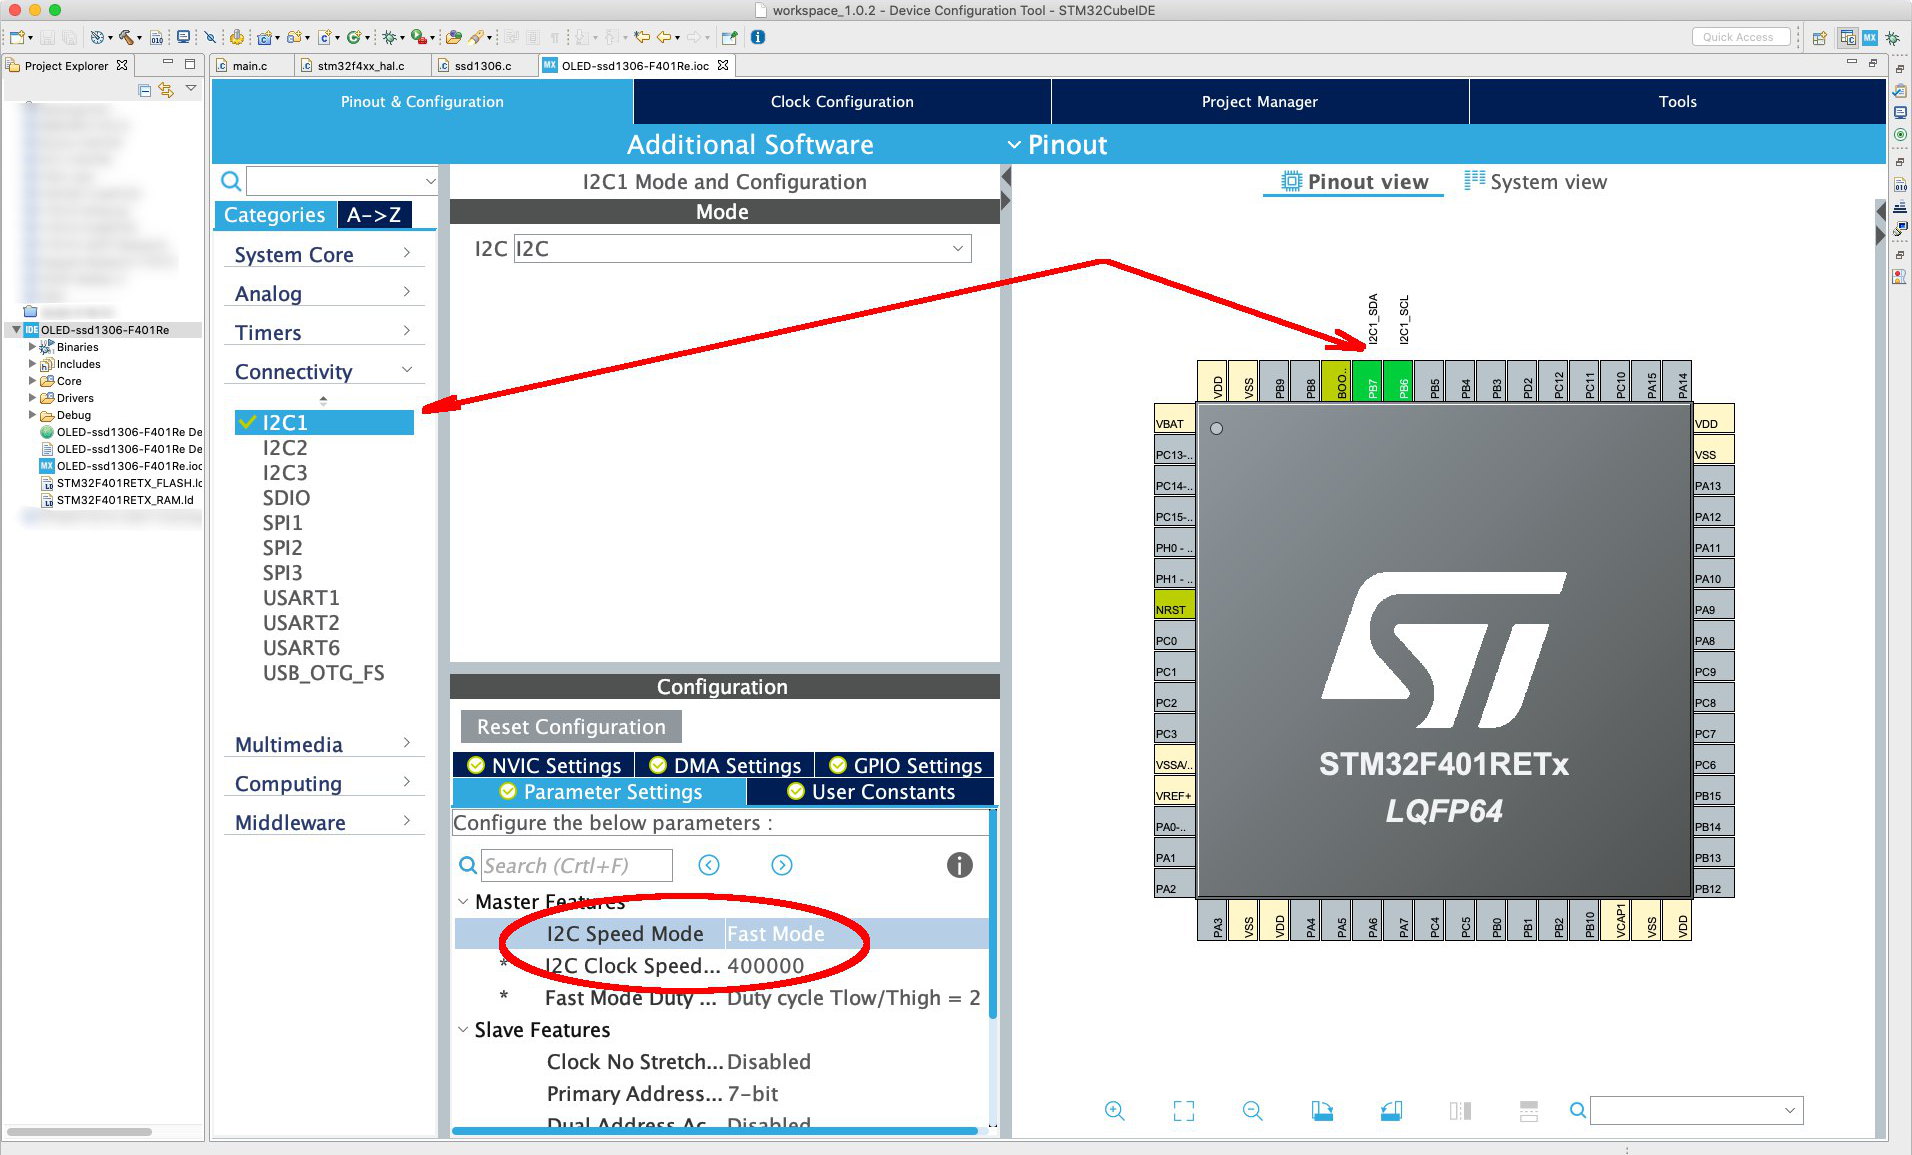
Task: Click the parameter info icon
Action: pyautogui.click(x=958, y=865)
